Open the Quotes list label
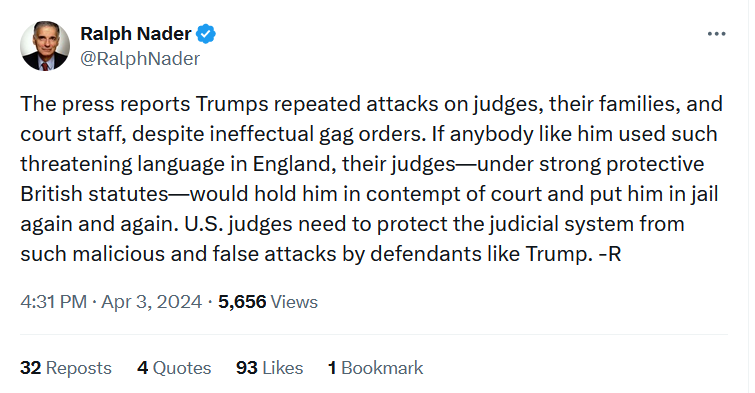Screen dimensions: 755x393 pos(182,368)
